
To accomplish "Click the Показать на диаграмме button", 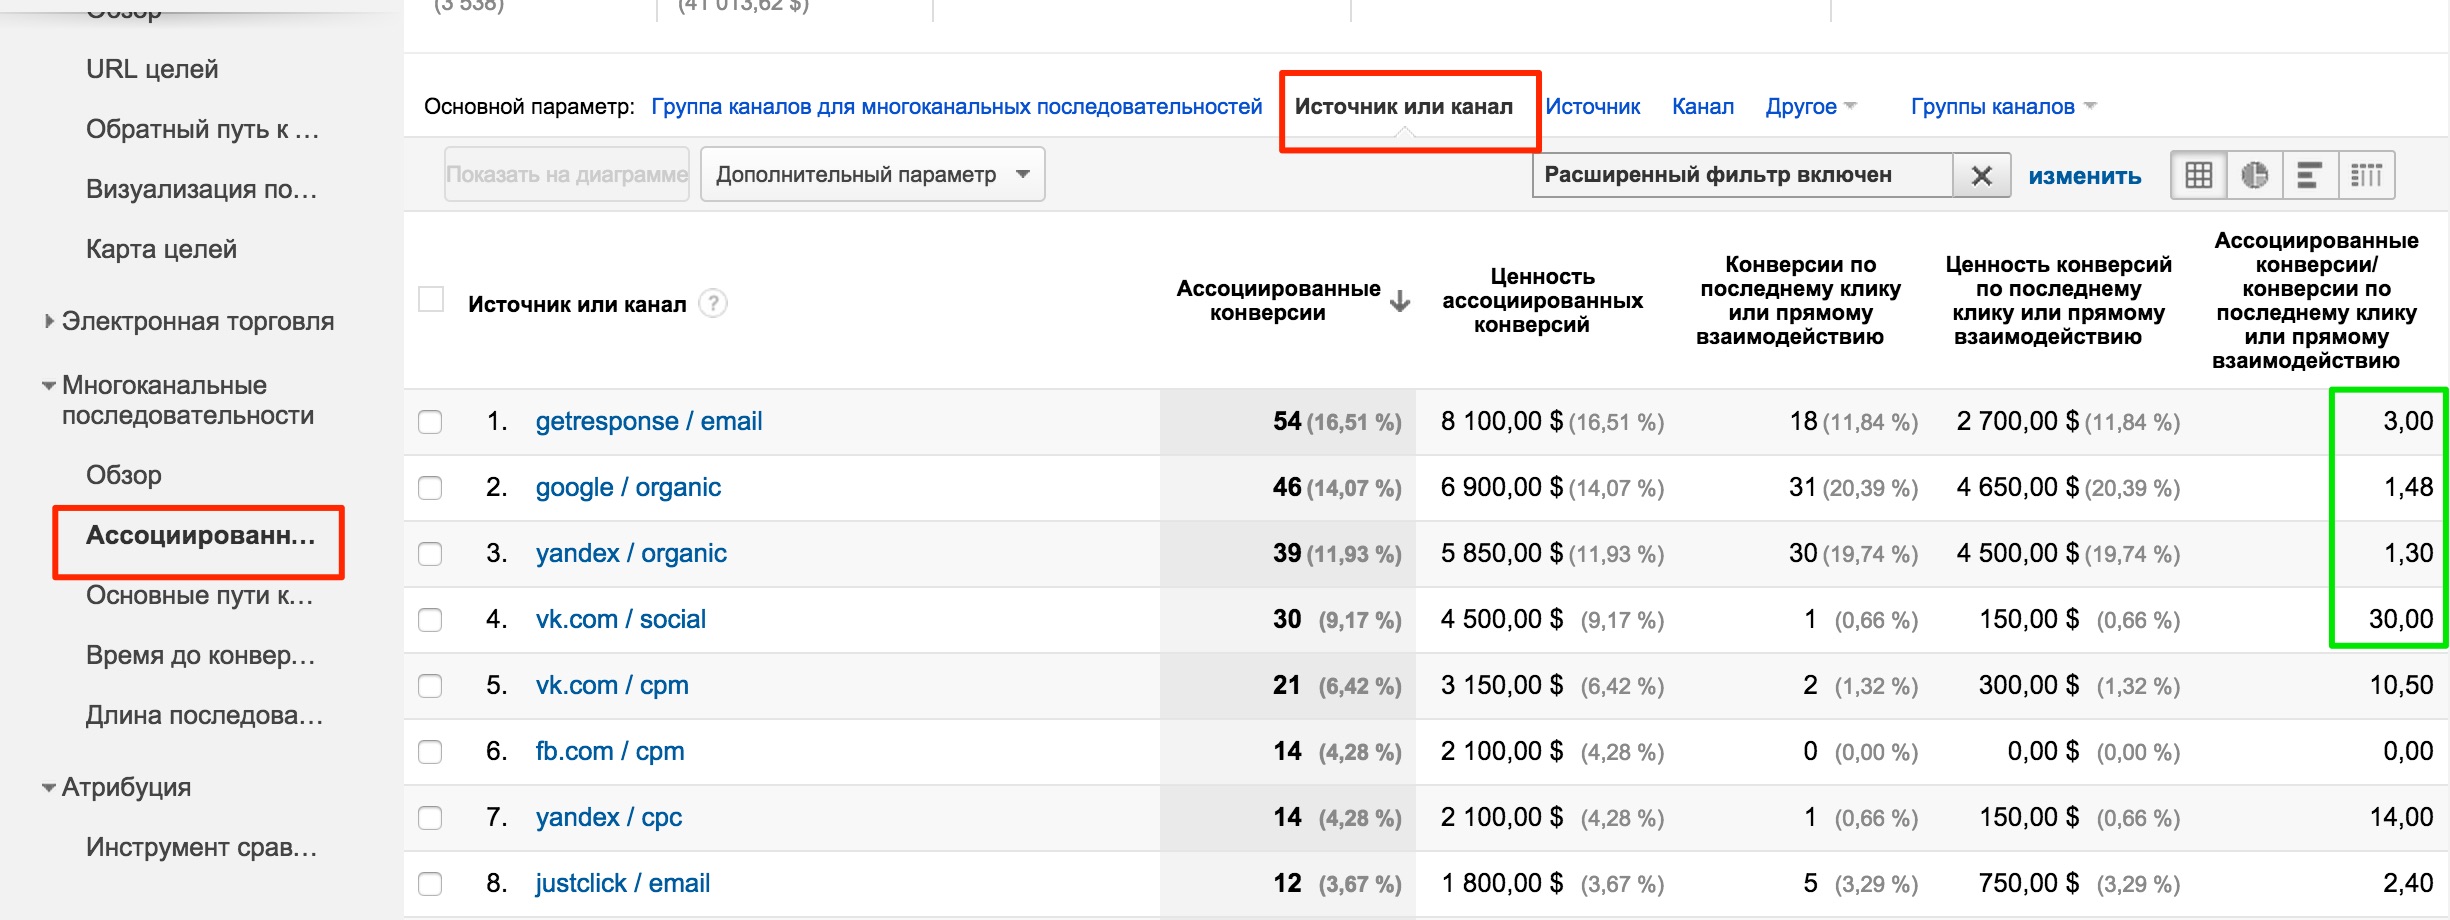I will 567,175.
